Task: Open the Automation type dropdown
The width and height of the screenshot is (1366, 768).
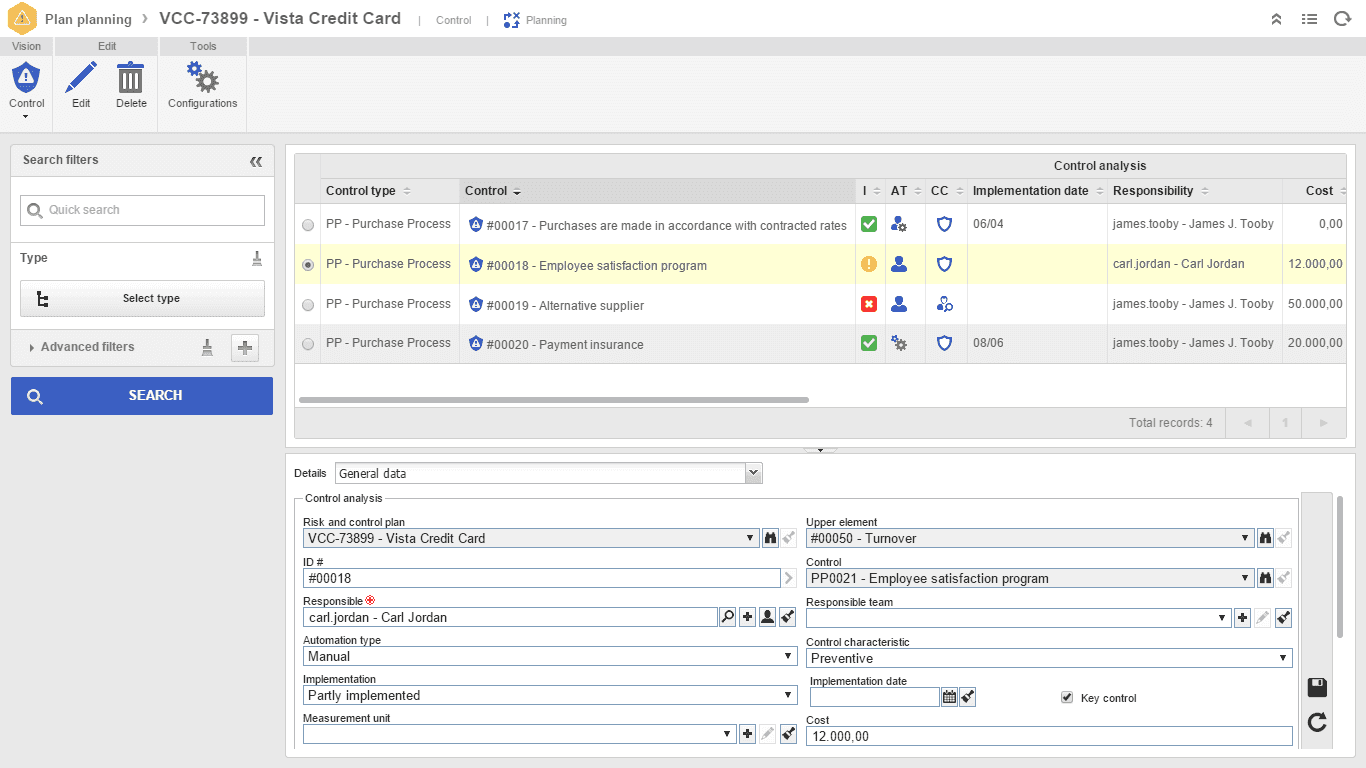Action: pos(550,656)
